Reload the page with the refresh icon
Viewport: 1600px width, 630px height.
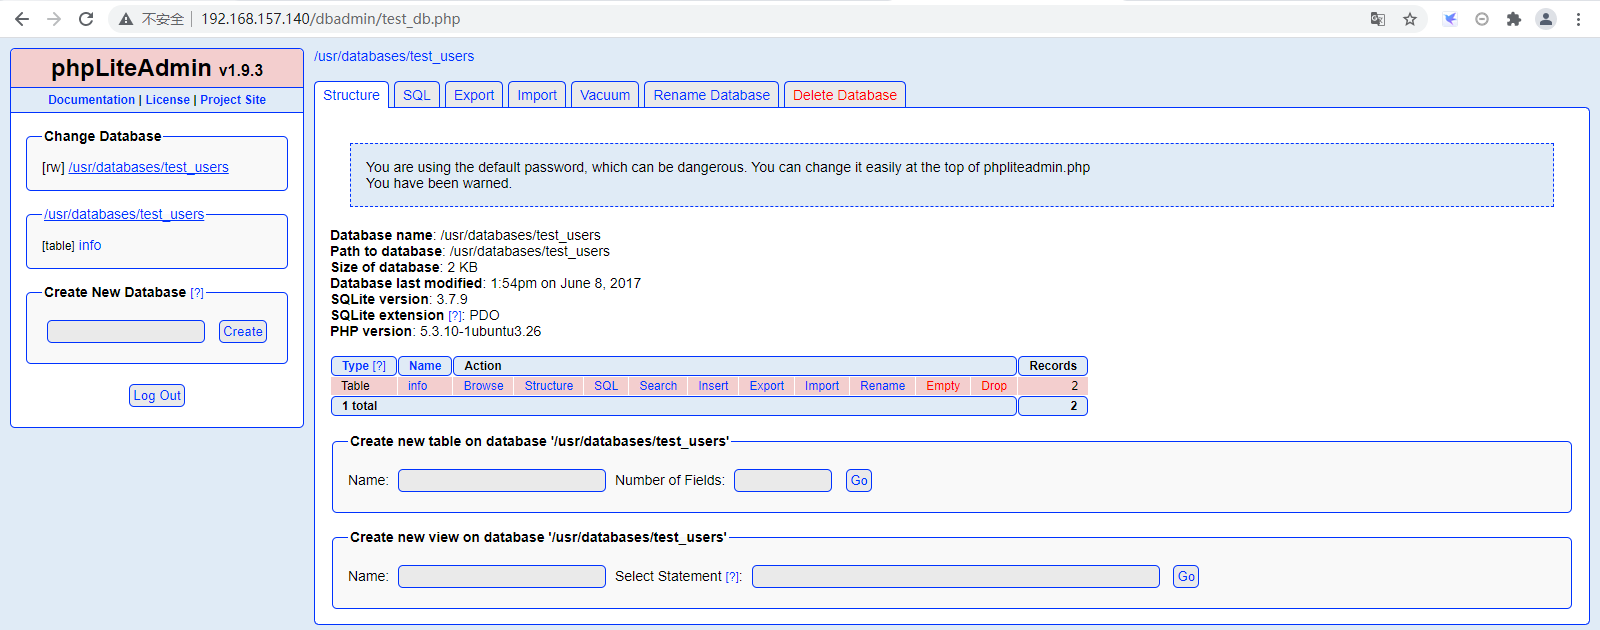pyautogui.click(x=86, y=19)
